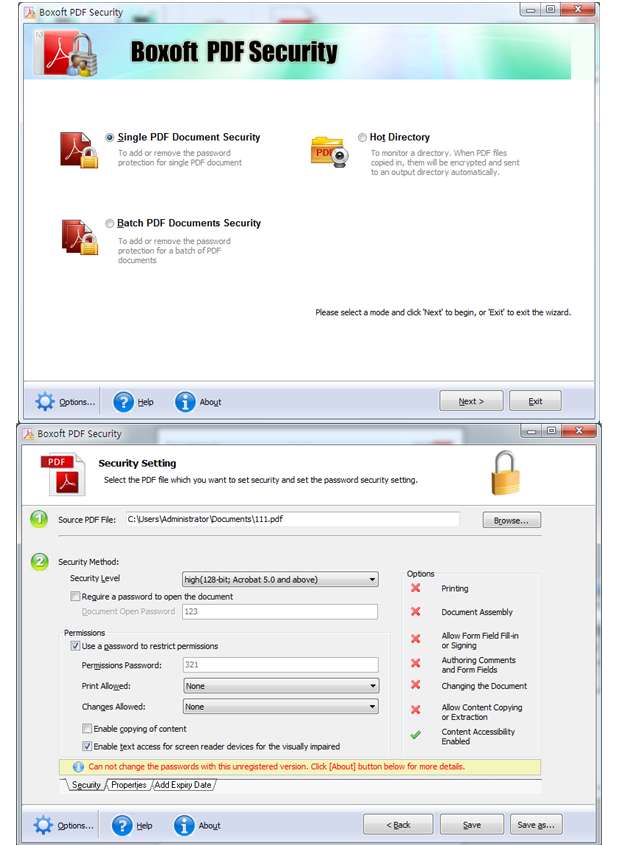The image size is (620, 845).
Task: Click the Permissions Password field
Action: (280, 665)
